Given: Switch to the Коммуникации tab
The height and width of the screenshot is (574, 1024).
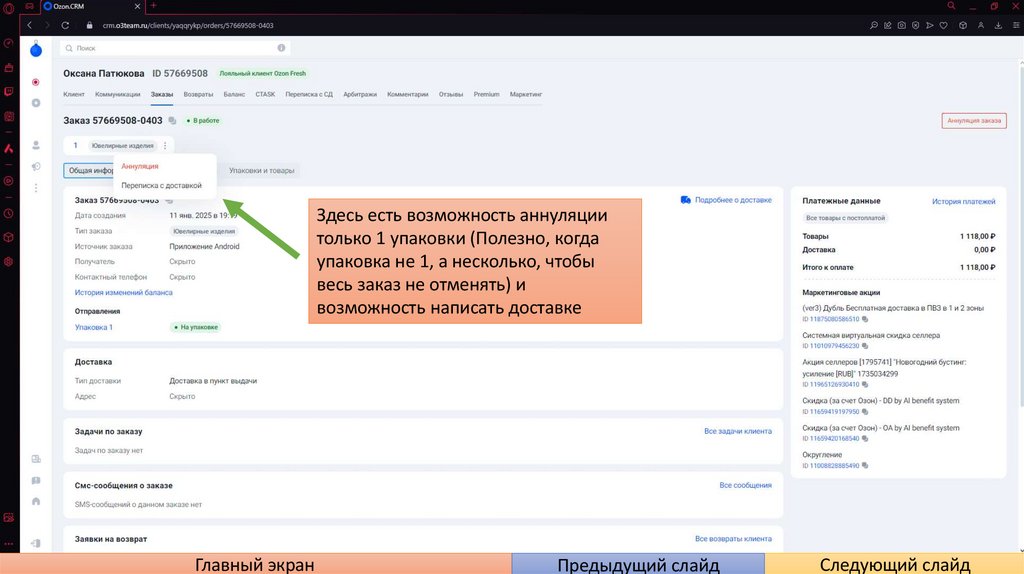Looking at the screenshot, I should (118, 94).
